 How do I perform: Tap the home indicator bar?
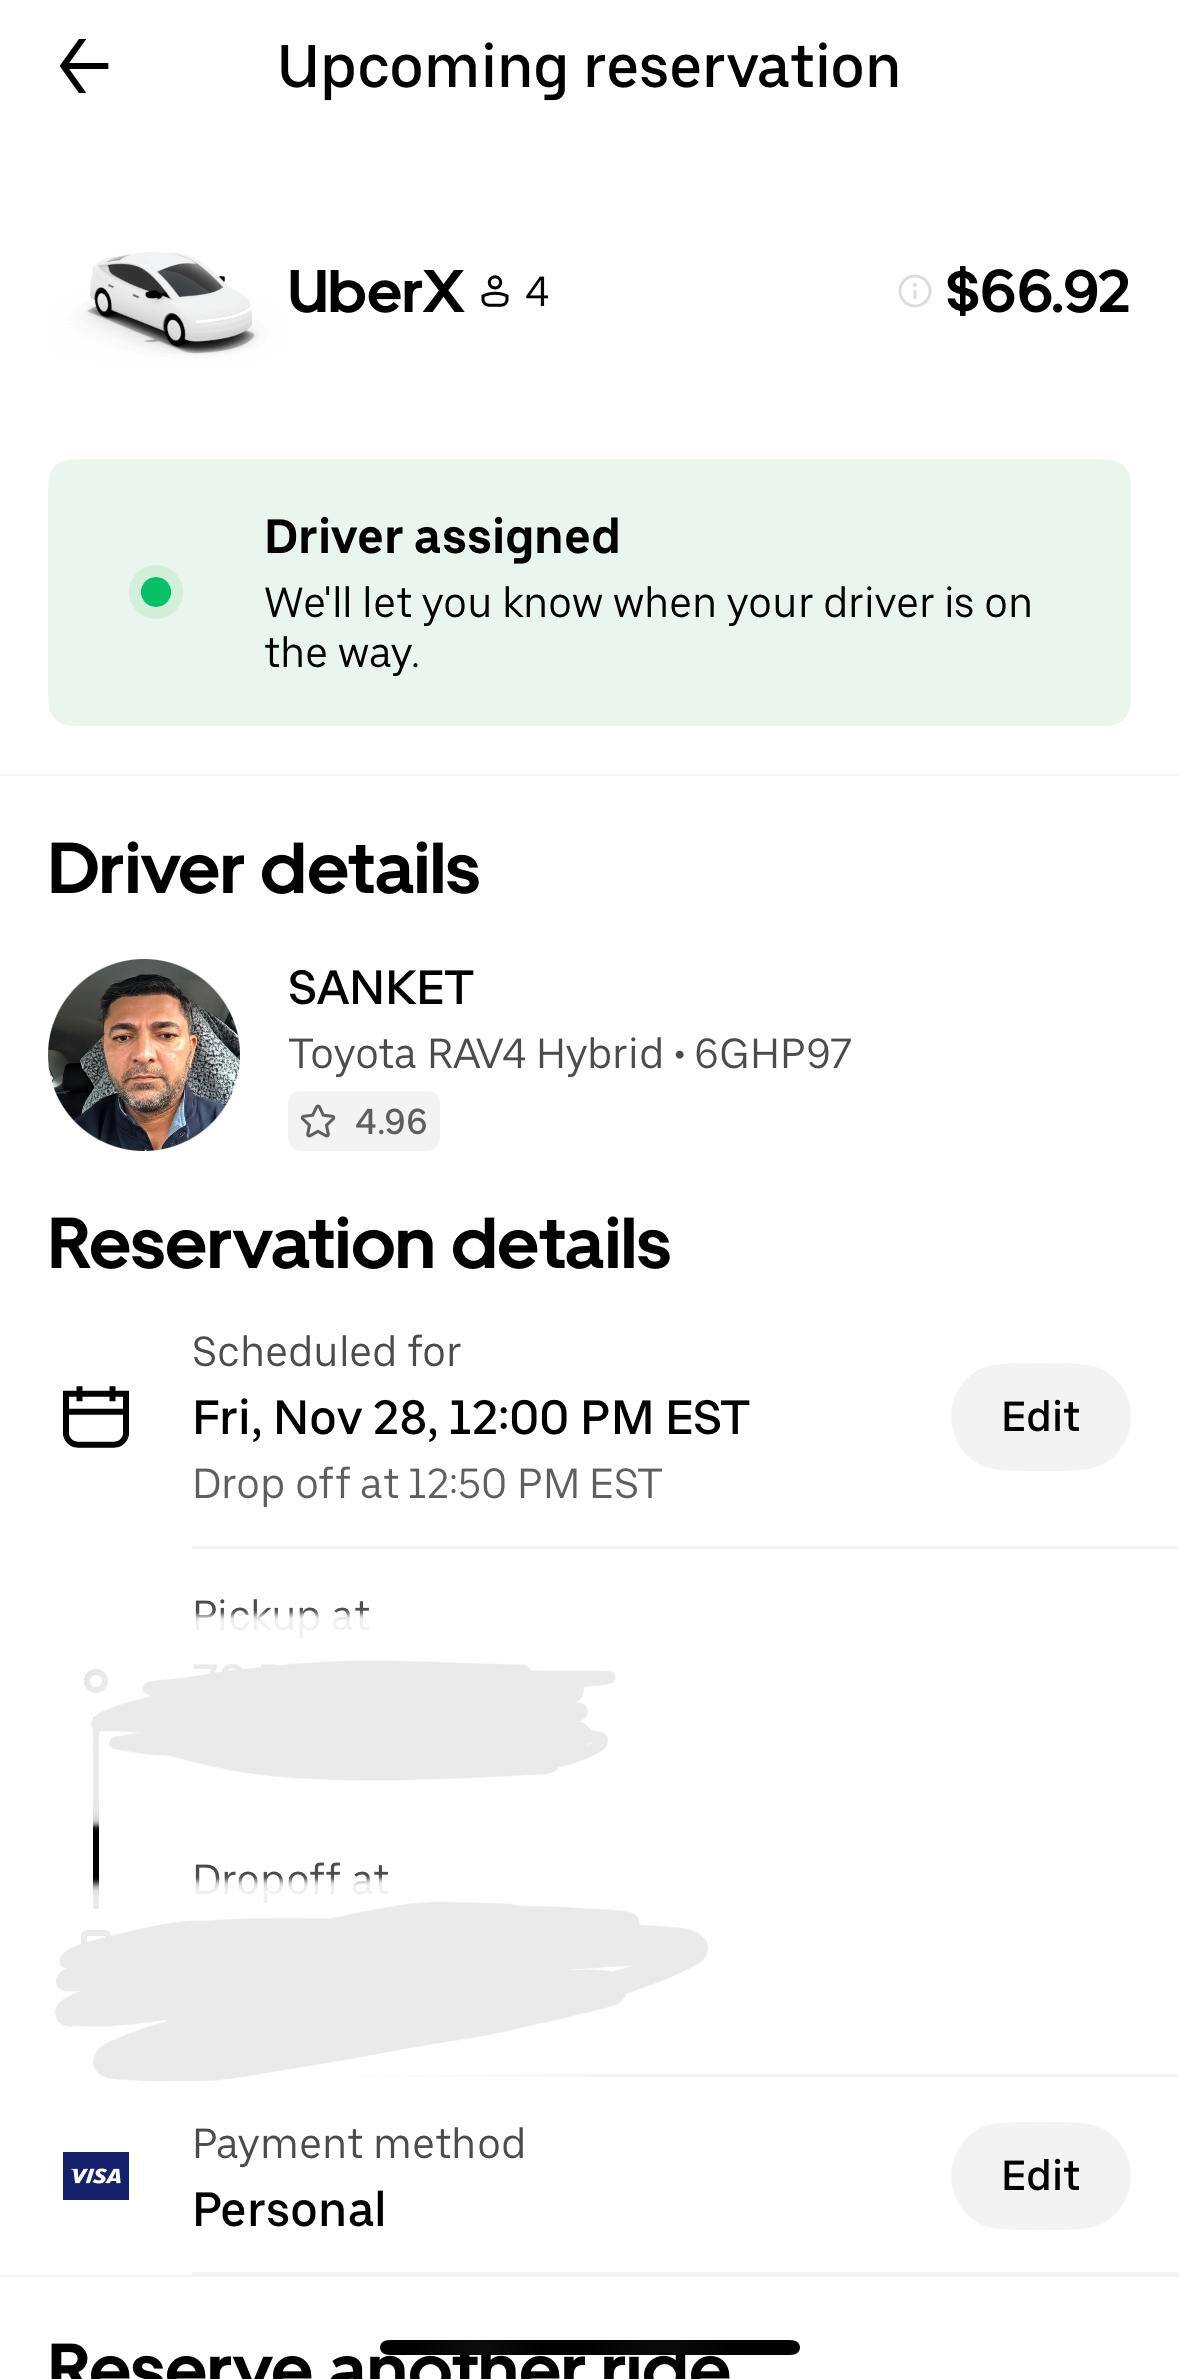(589, 2347)
